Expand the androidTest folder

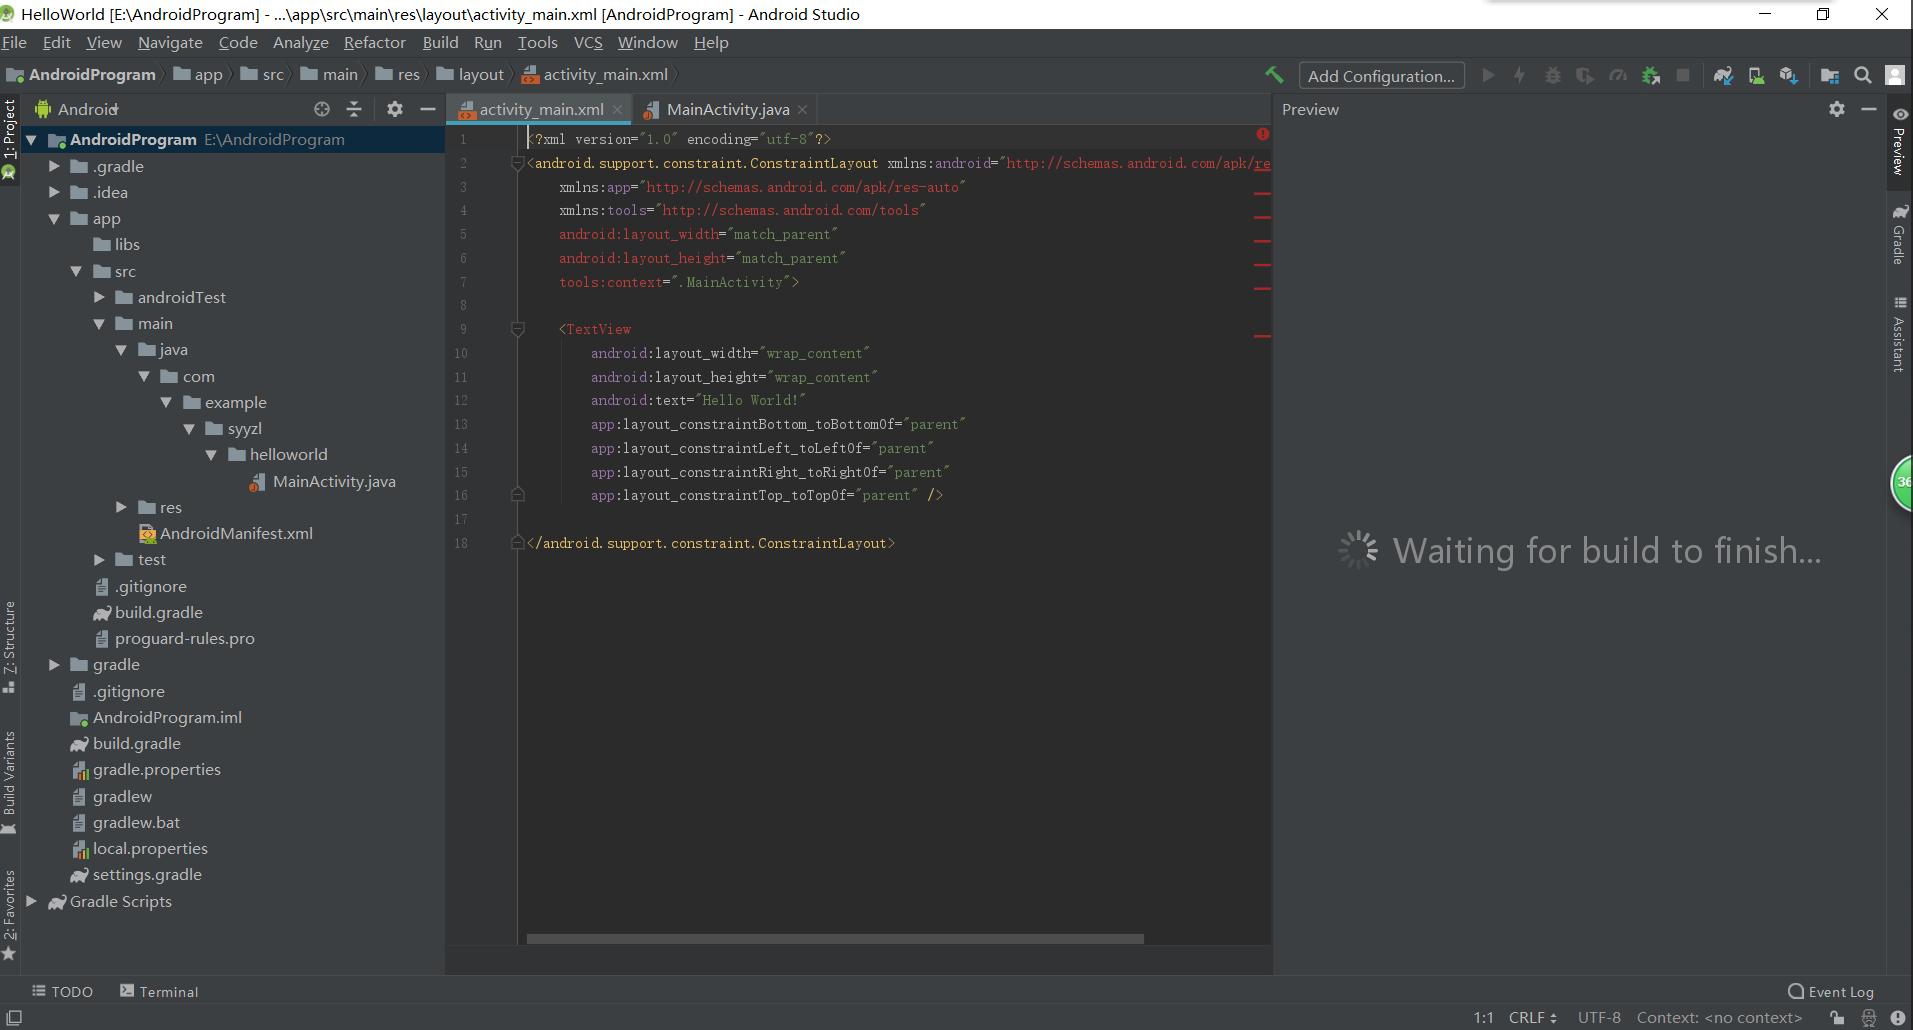[x=99, y=297]
